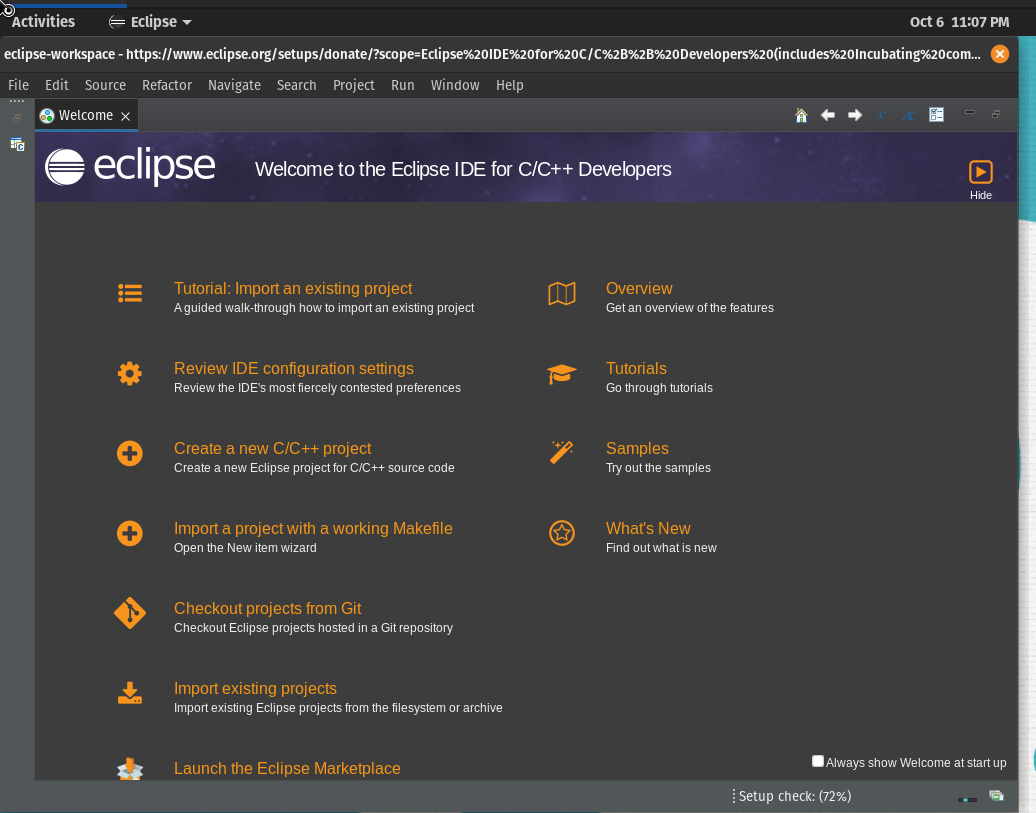This screenshot has width=1036, height=813.
Task: Maximize the Welcome view panel
Action: tap(996, 114)
